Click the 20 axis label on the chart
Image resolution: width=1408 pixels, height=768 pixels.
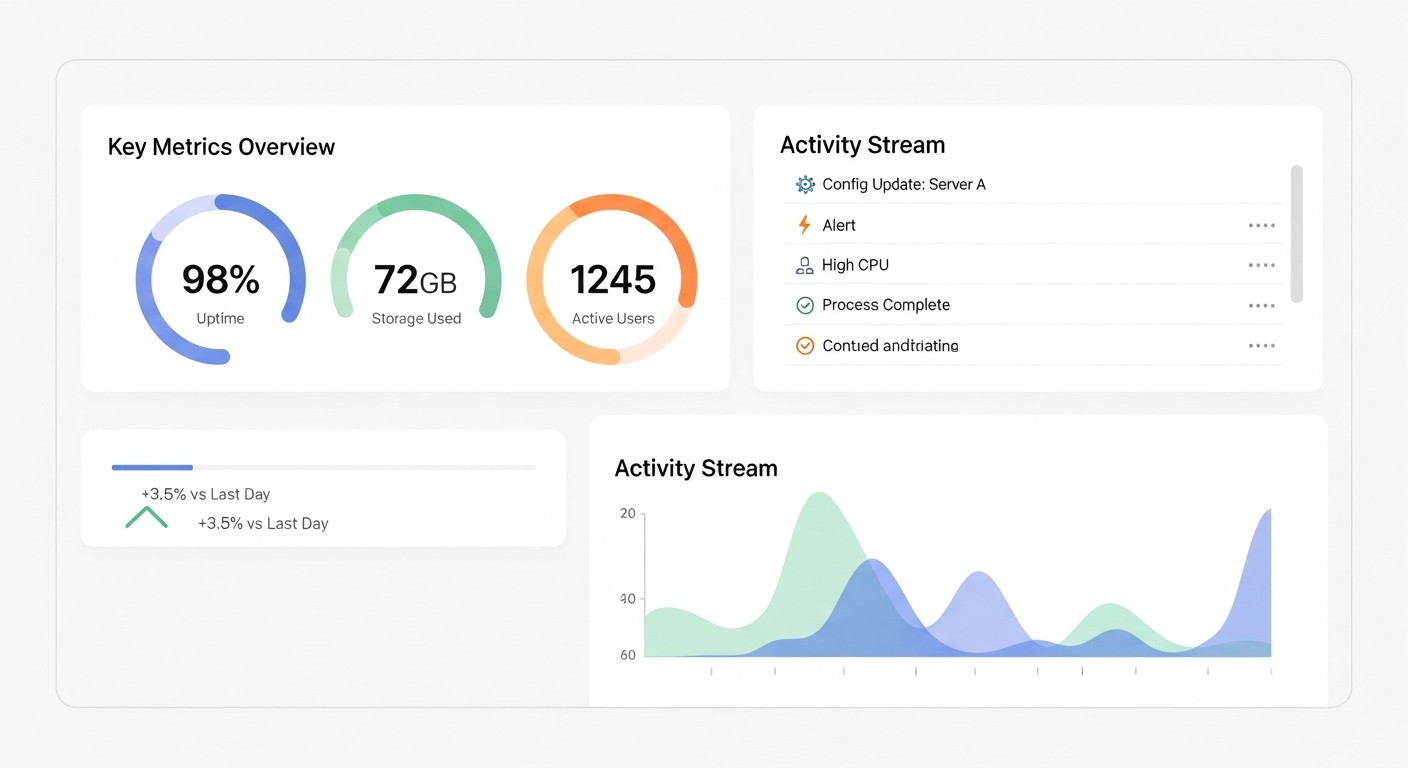pos(627,512)
